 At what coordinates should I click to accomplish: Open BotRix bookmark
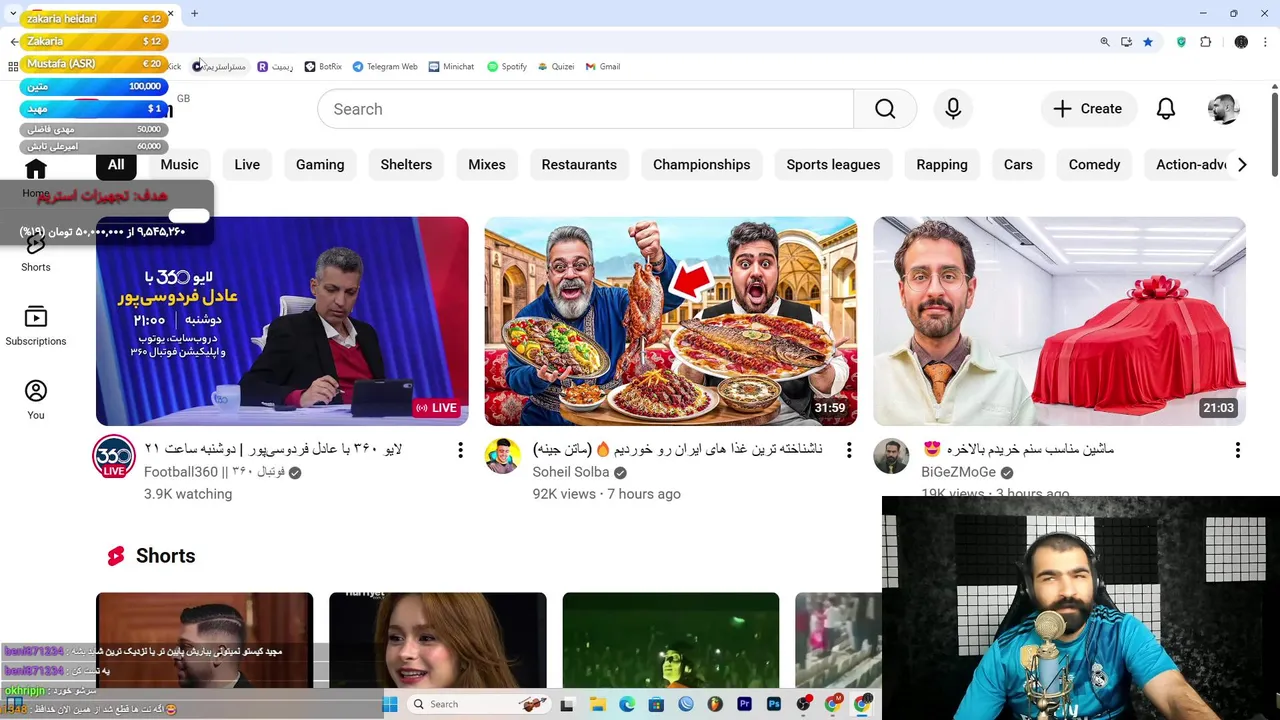click(x=323, y=67)
